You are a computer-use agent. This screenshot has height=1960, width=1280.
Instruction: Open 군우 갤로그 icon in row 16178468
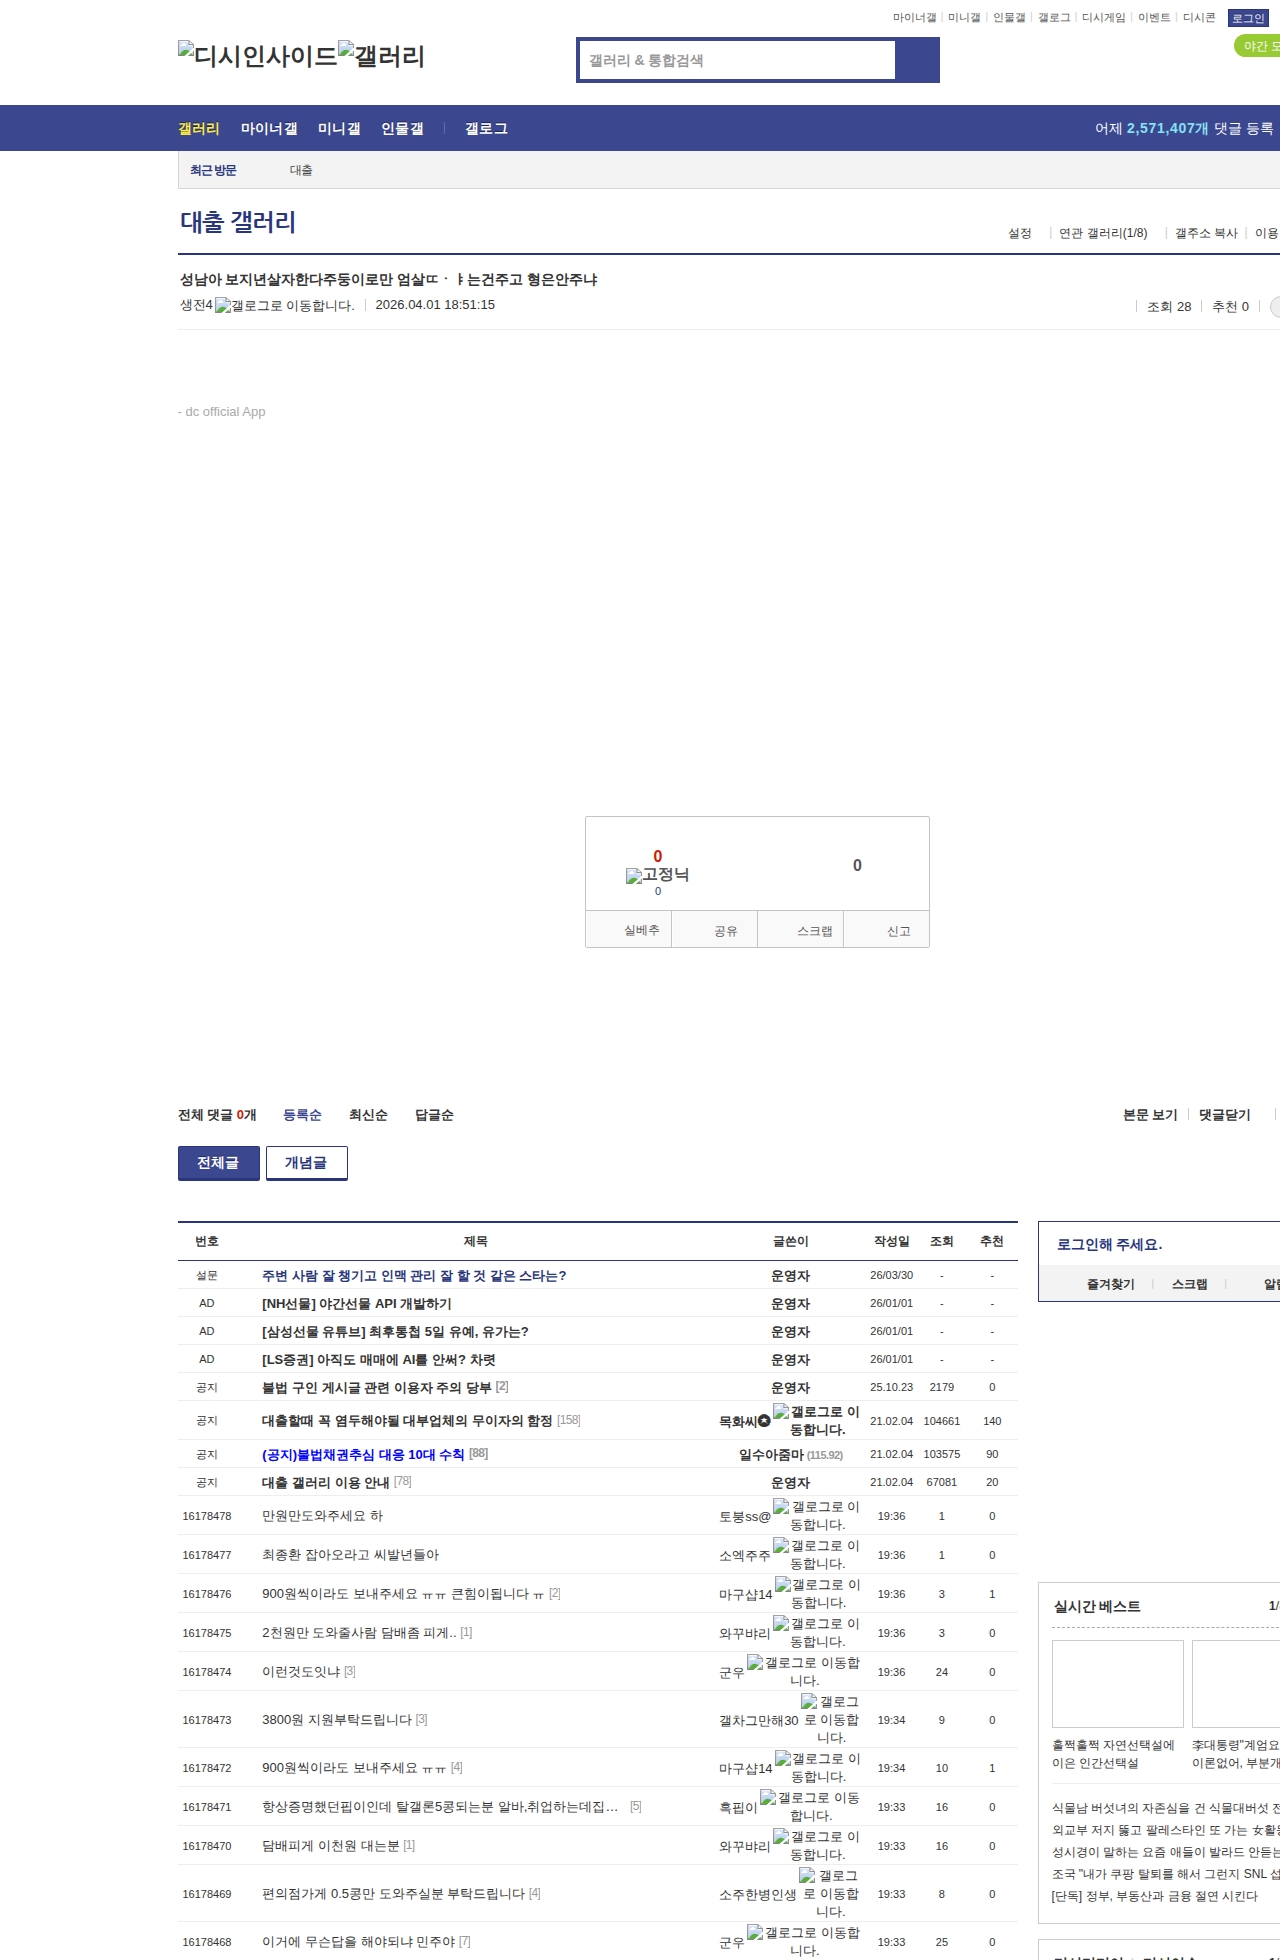coord(803,1941)
